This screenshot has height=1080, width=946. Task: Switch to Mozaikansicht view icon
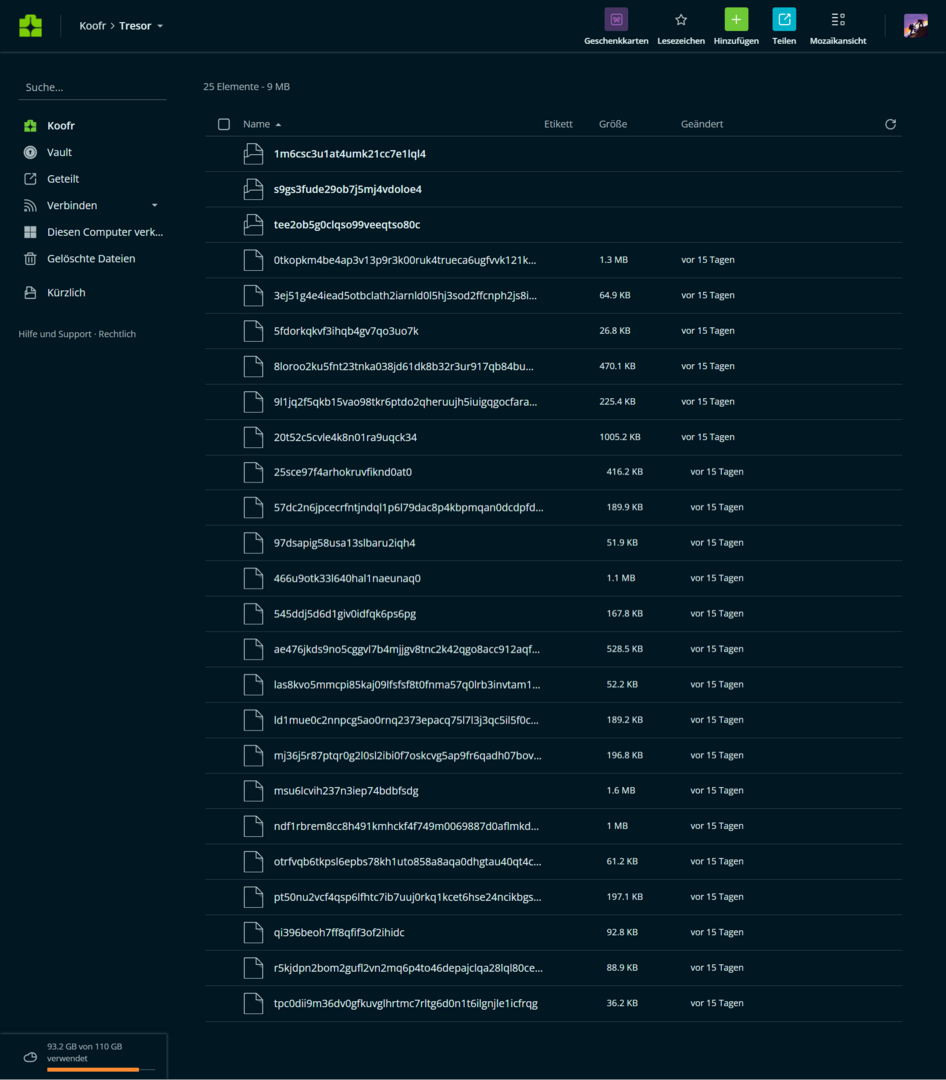pyautogui.click(x=838, y=20)
